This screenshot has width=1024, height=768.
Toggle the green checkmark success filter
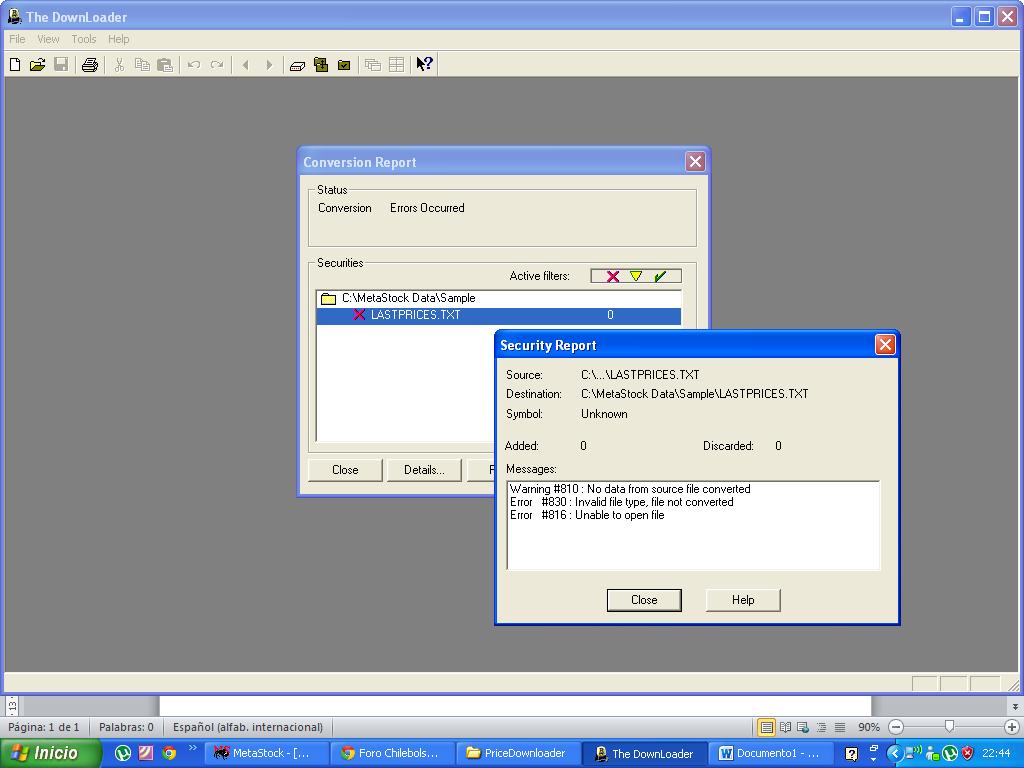pyautogui.click(x=660, y=276)
